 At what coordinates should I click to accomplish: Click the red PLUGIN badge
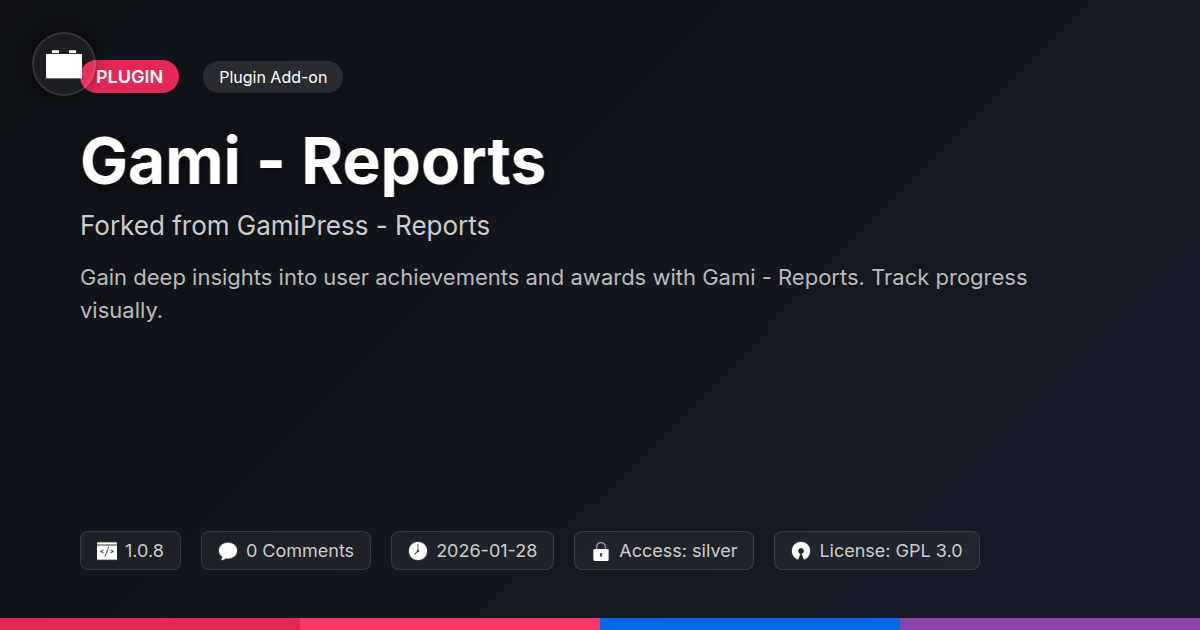pyautogui.click(x=130, y=77)
